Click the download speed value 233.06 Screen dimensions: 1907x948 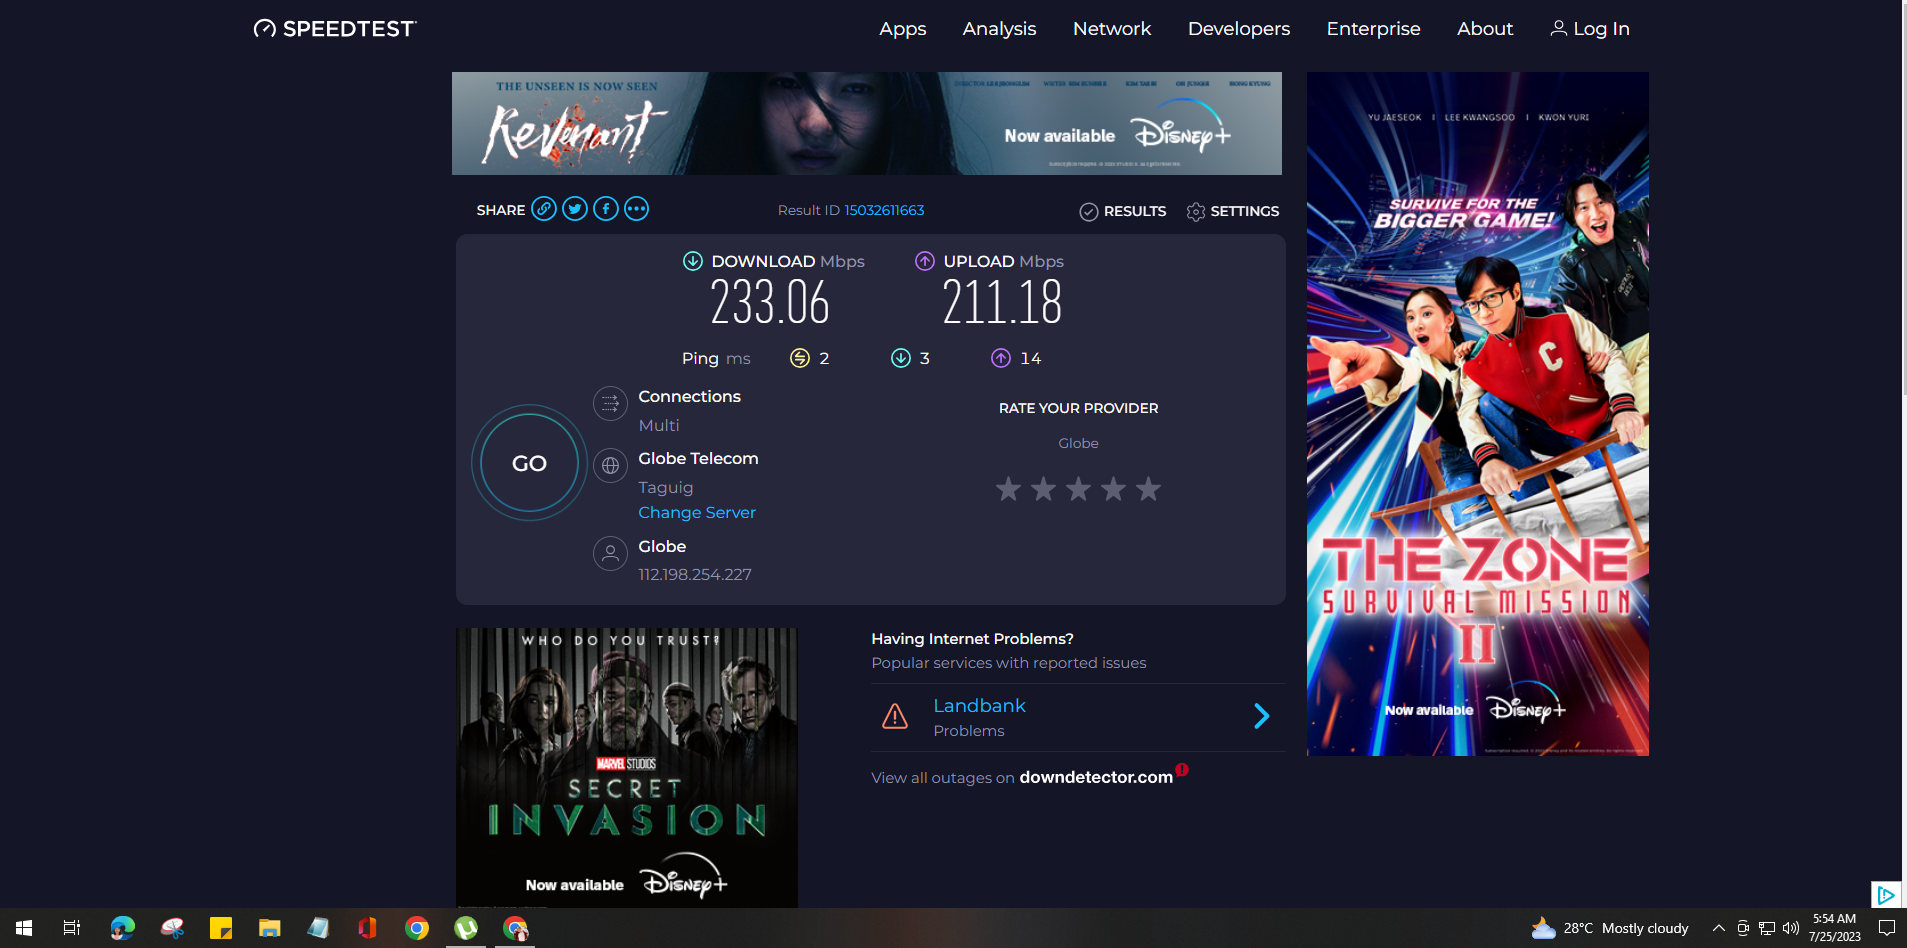tap(770, 302)
